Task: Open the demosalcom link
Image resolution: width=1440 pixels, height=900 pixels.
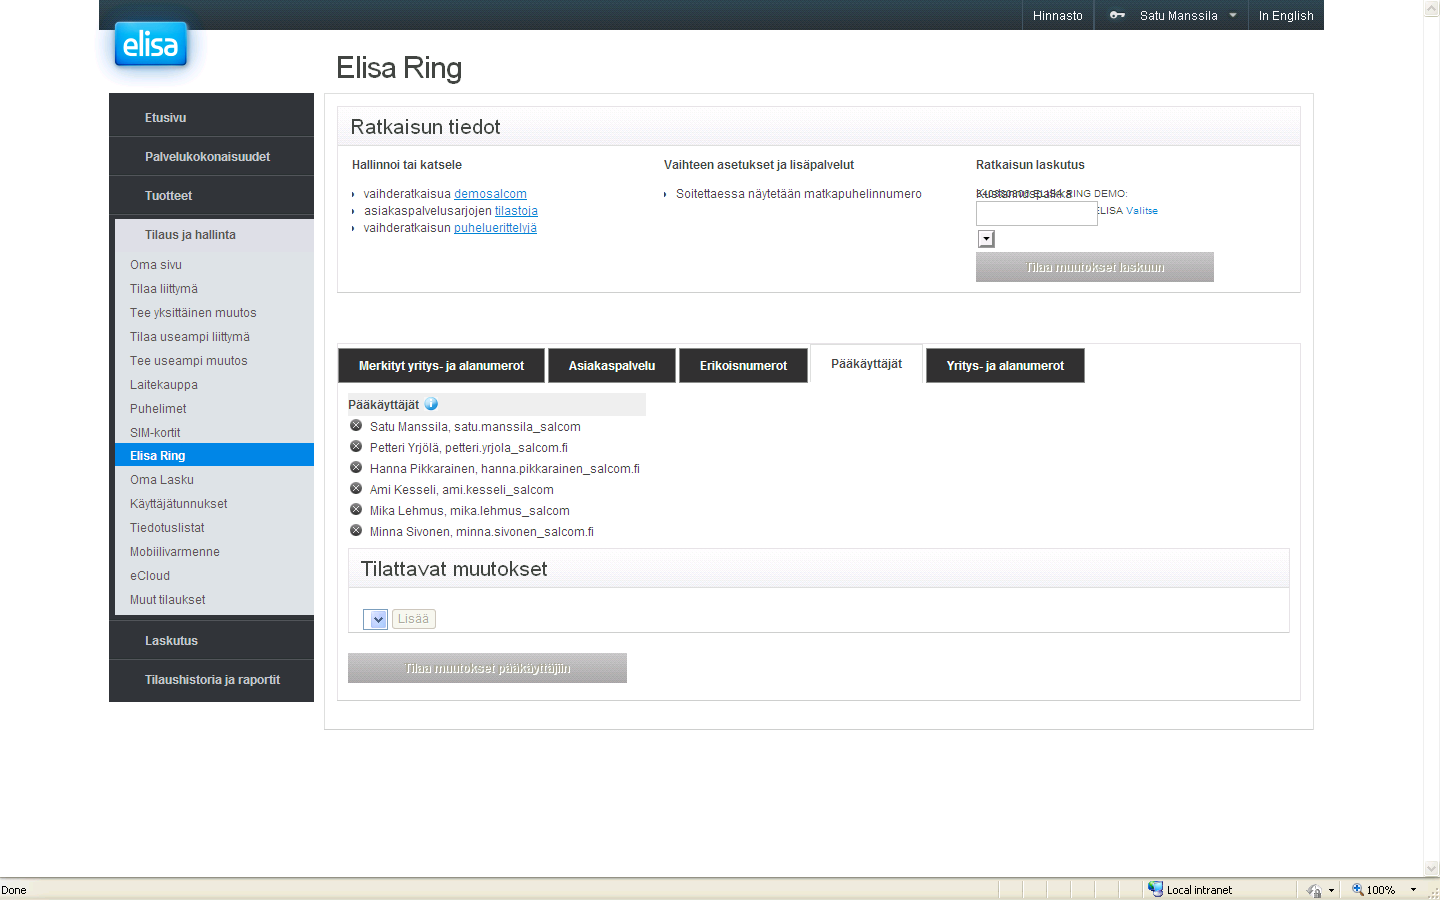Action: click(490, 194)
